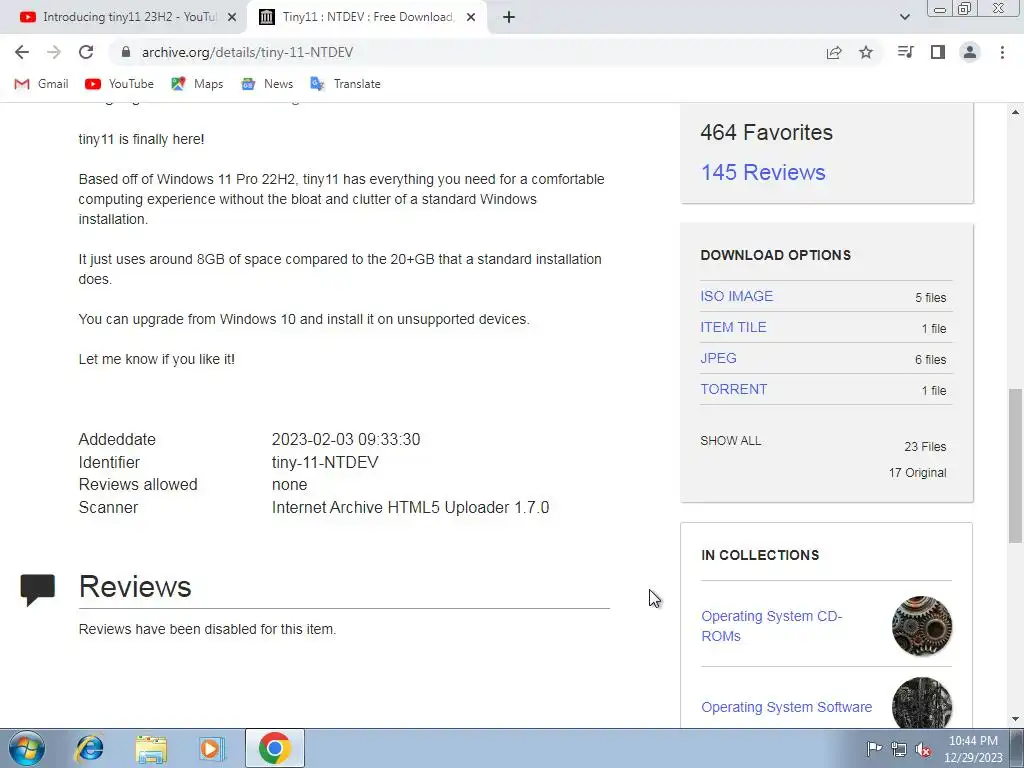The image size is (1024, 768).
Task: Click the '23 Files' count text
Action: [925, 447]
